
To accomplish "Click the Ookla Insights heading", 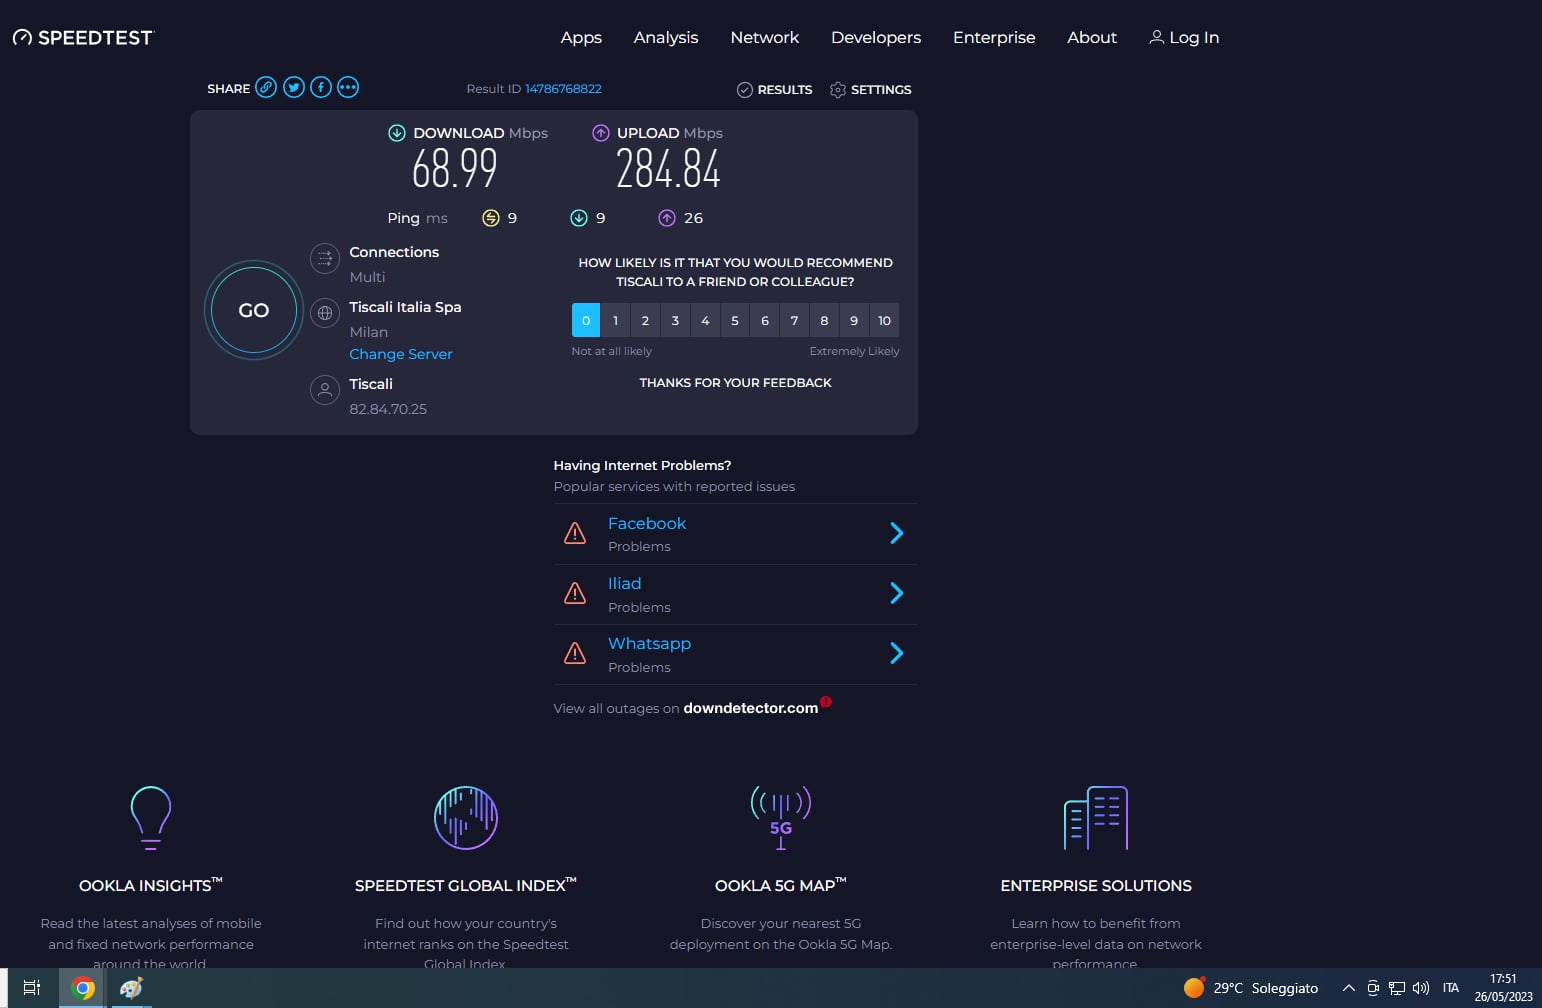I will tap(151, 885).
